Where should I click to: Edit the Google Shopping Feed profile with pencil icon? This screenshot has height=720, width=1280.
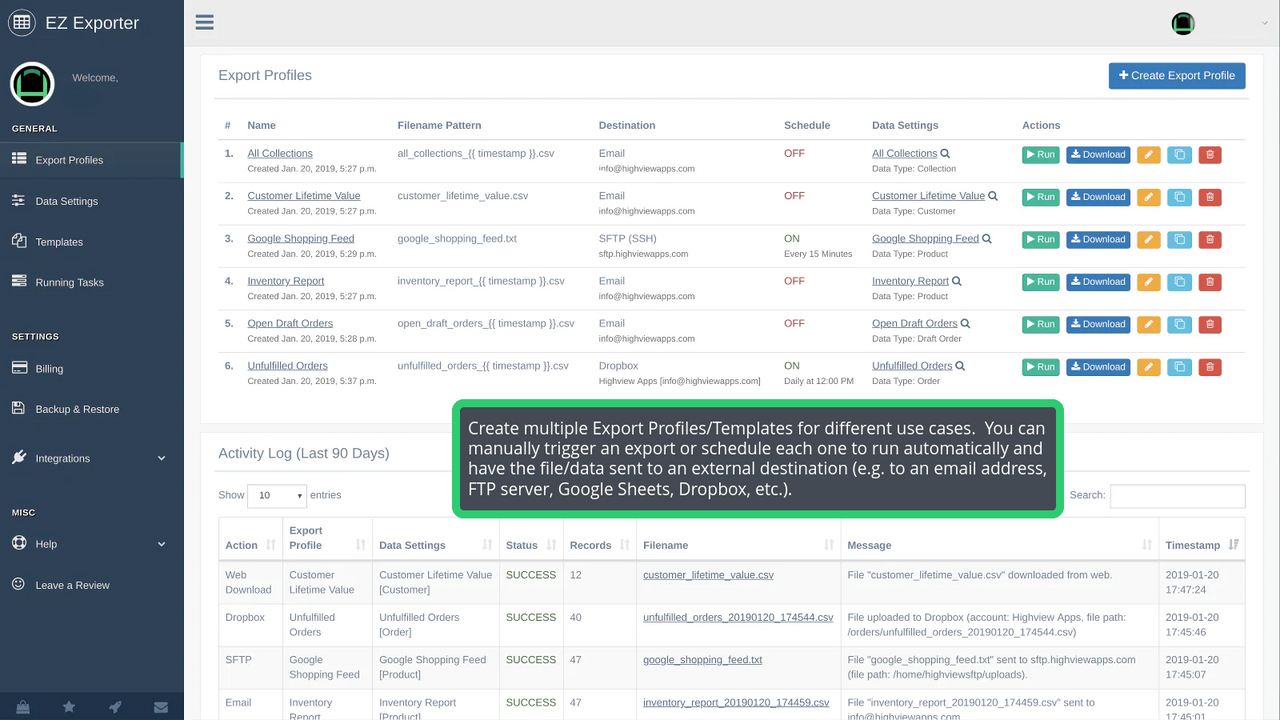(x=1148, y=239)
